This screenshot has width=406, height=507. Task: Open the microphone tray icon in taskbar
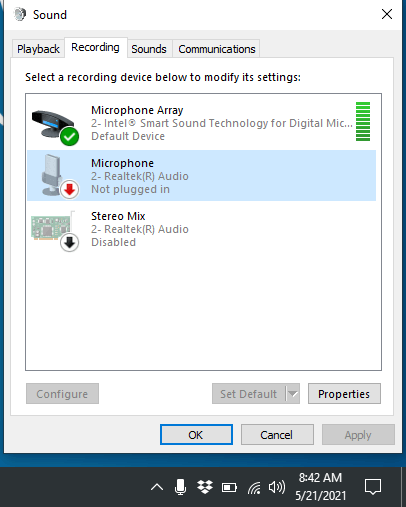coord(180,487)
